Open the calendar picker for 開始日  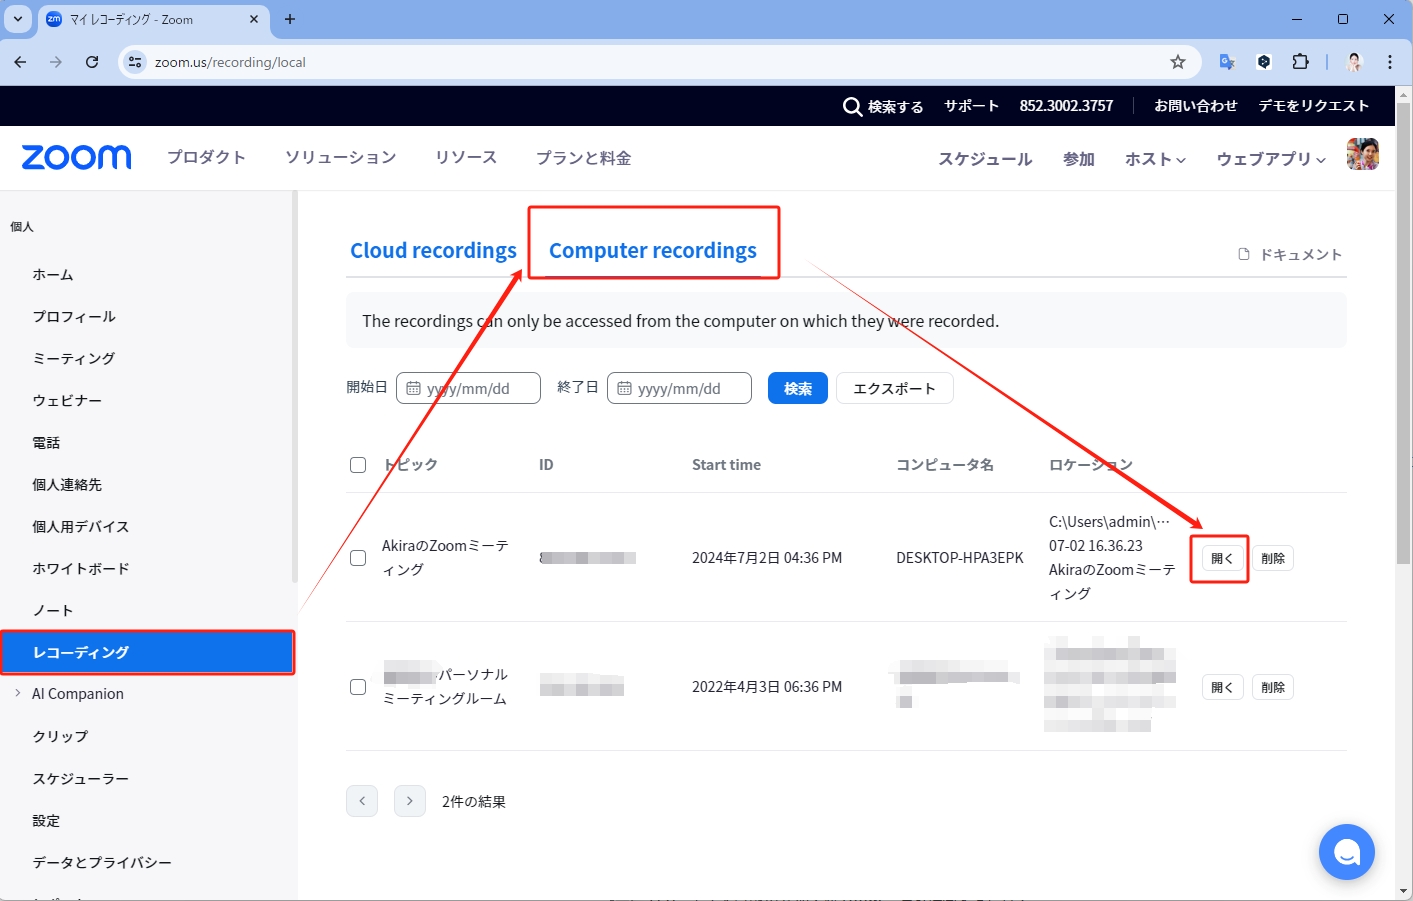tap(414, 387)
